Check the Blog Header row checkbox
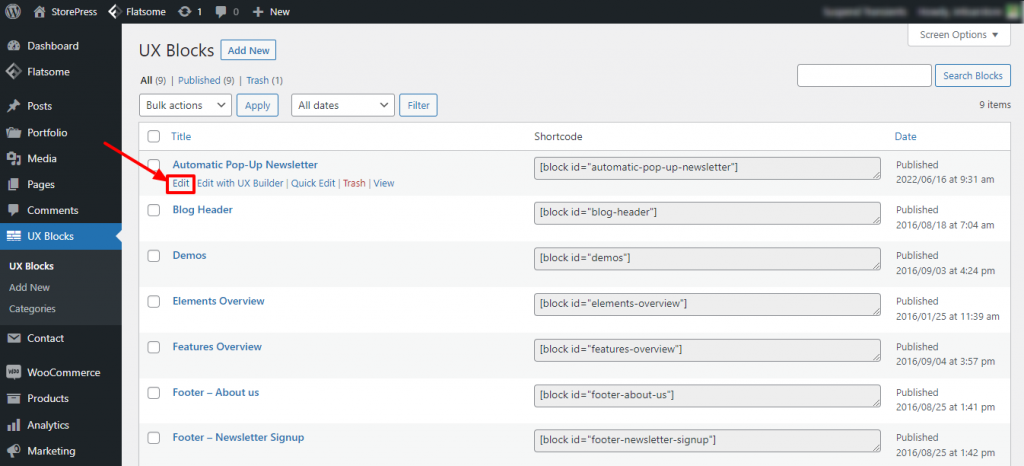This screenshot has width=1024, height=466. pos(153,210)
